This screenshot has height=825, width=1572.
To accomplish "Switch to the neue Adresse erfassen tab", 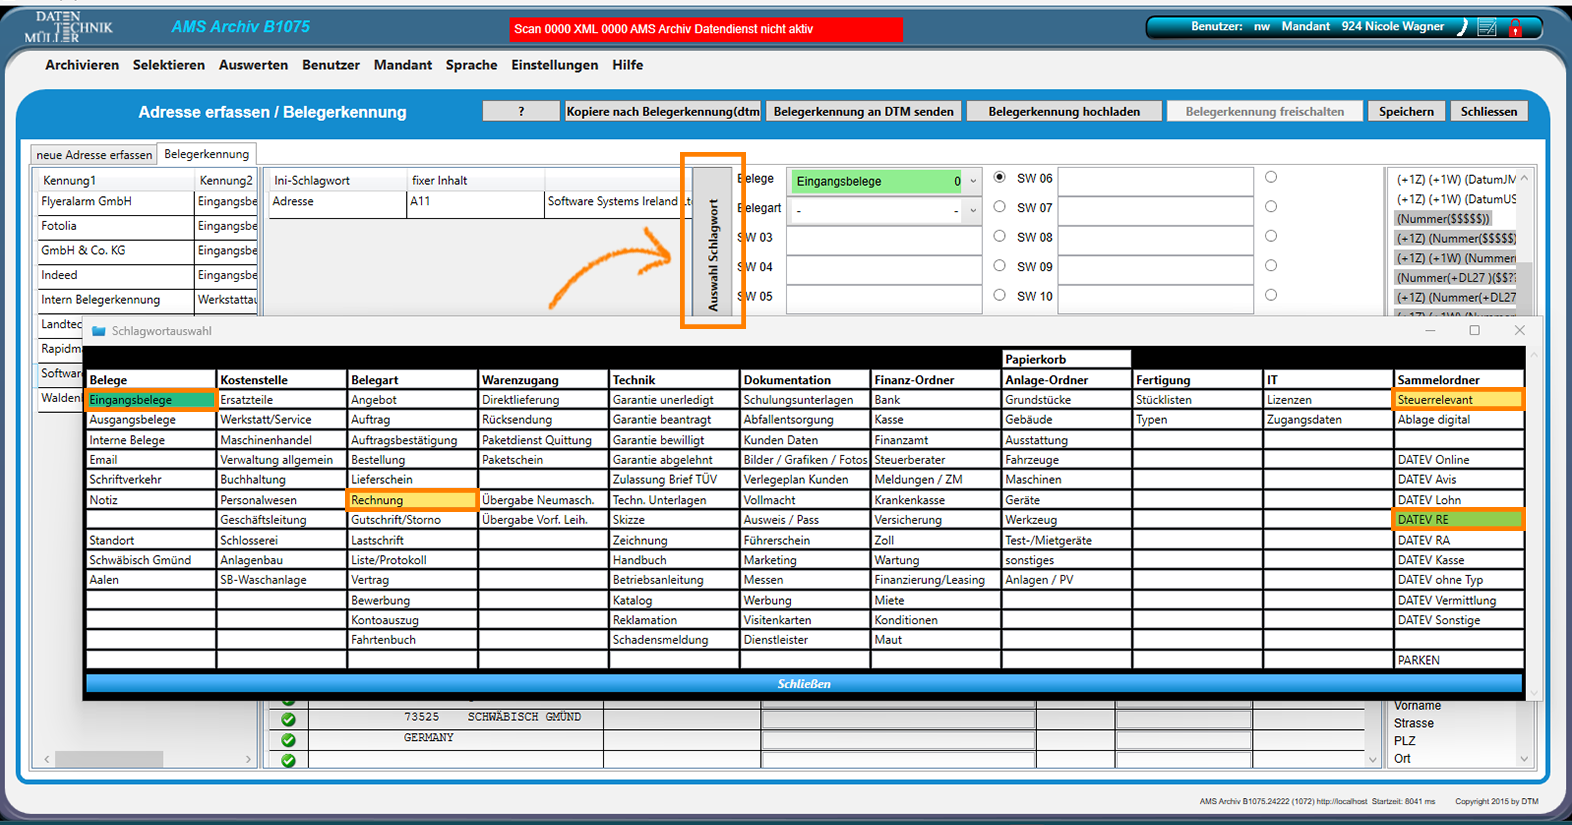I will [94, 155].
